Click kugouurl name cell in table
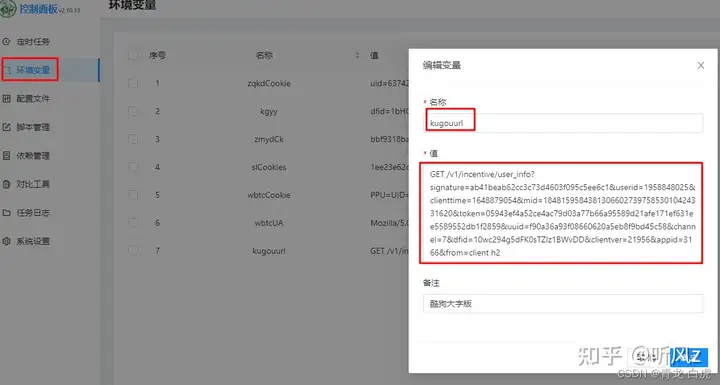This screenshot has width=720, height=385. point(269,251)
